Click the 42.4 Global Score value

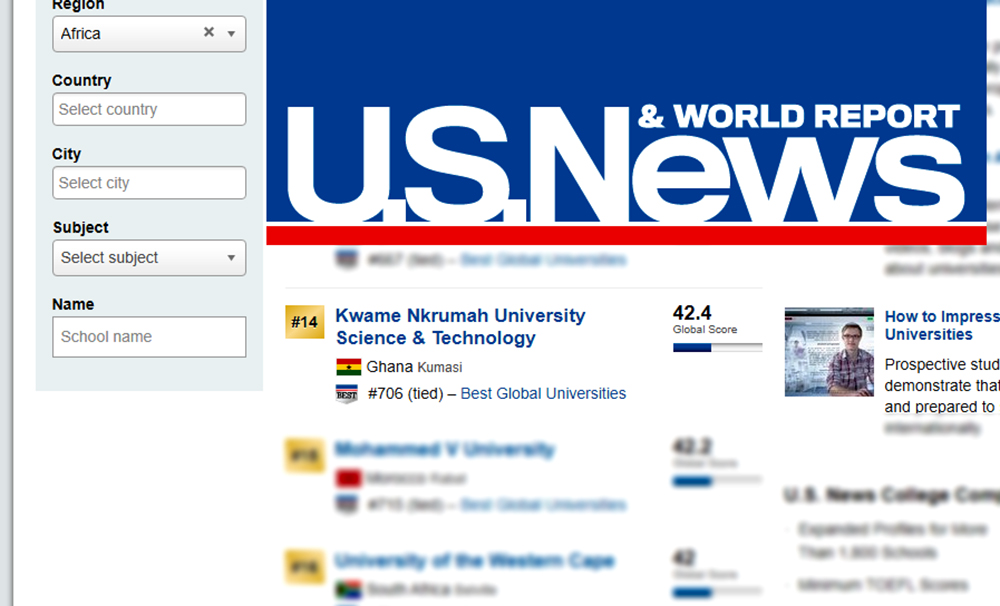tap(692, 313)
